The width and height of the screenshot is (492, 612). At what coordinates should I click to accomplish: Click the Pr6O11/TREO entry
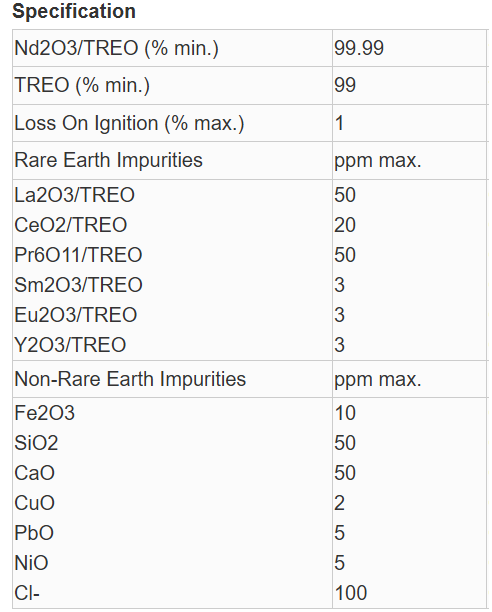(78, 255)
